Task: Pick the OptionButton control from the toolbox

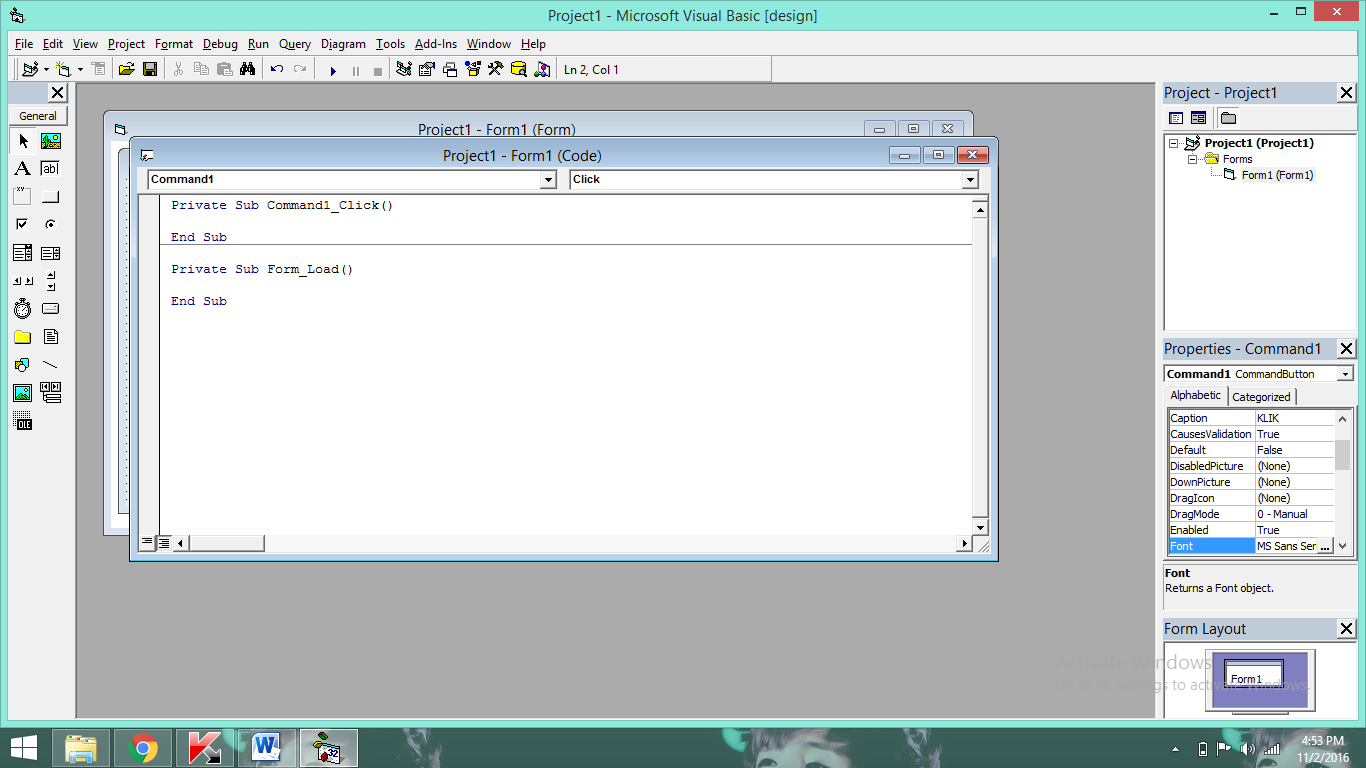Action: [50, 224]
